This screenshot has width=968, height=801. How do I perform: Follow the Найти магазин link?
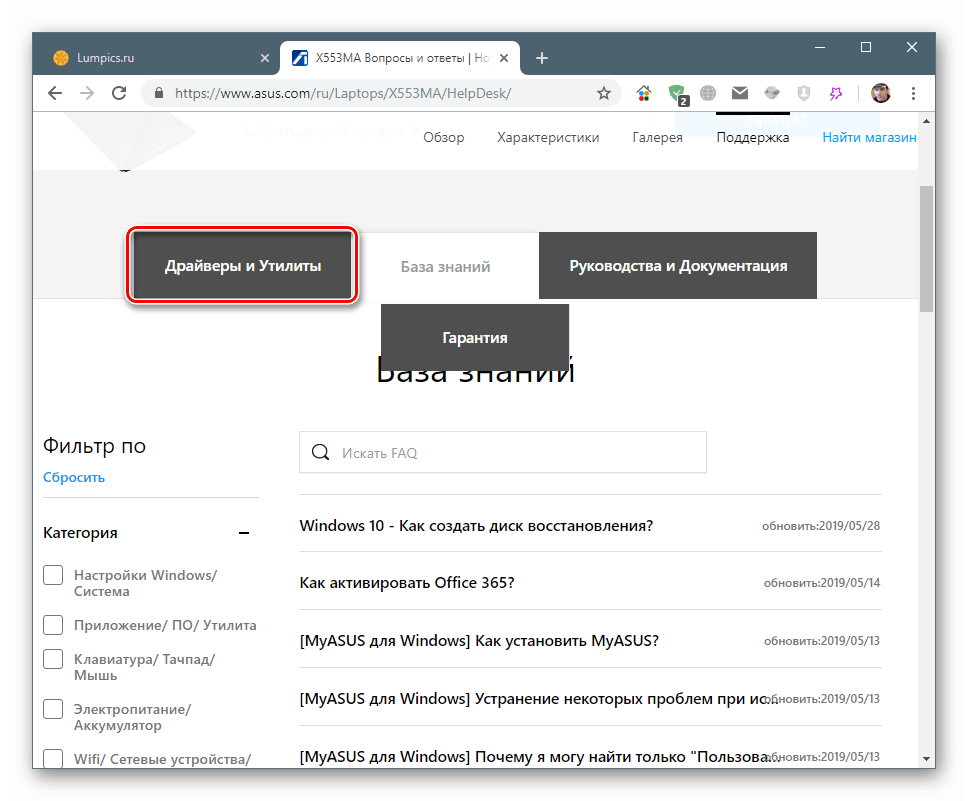point(869,137)
